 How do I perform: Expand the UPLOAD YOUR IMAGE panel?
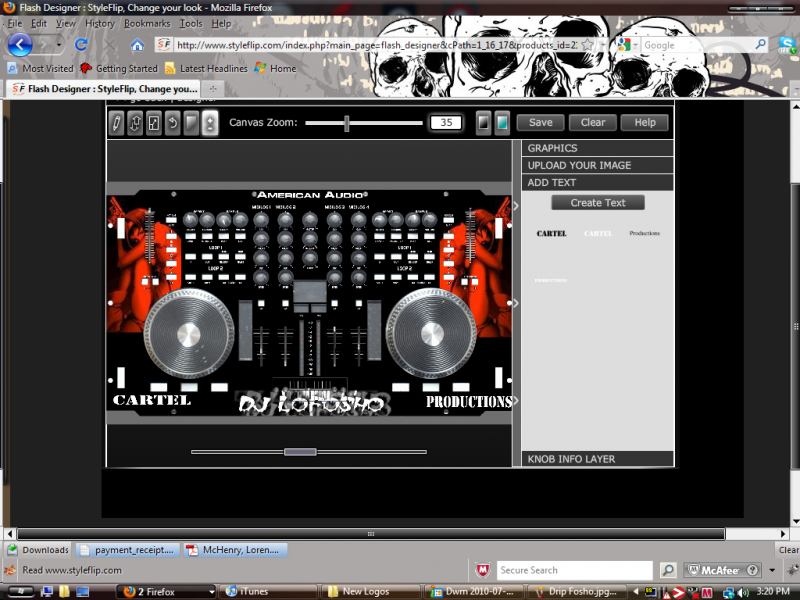click(597, 165)
